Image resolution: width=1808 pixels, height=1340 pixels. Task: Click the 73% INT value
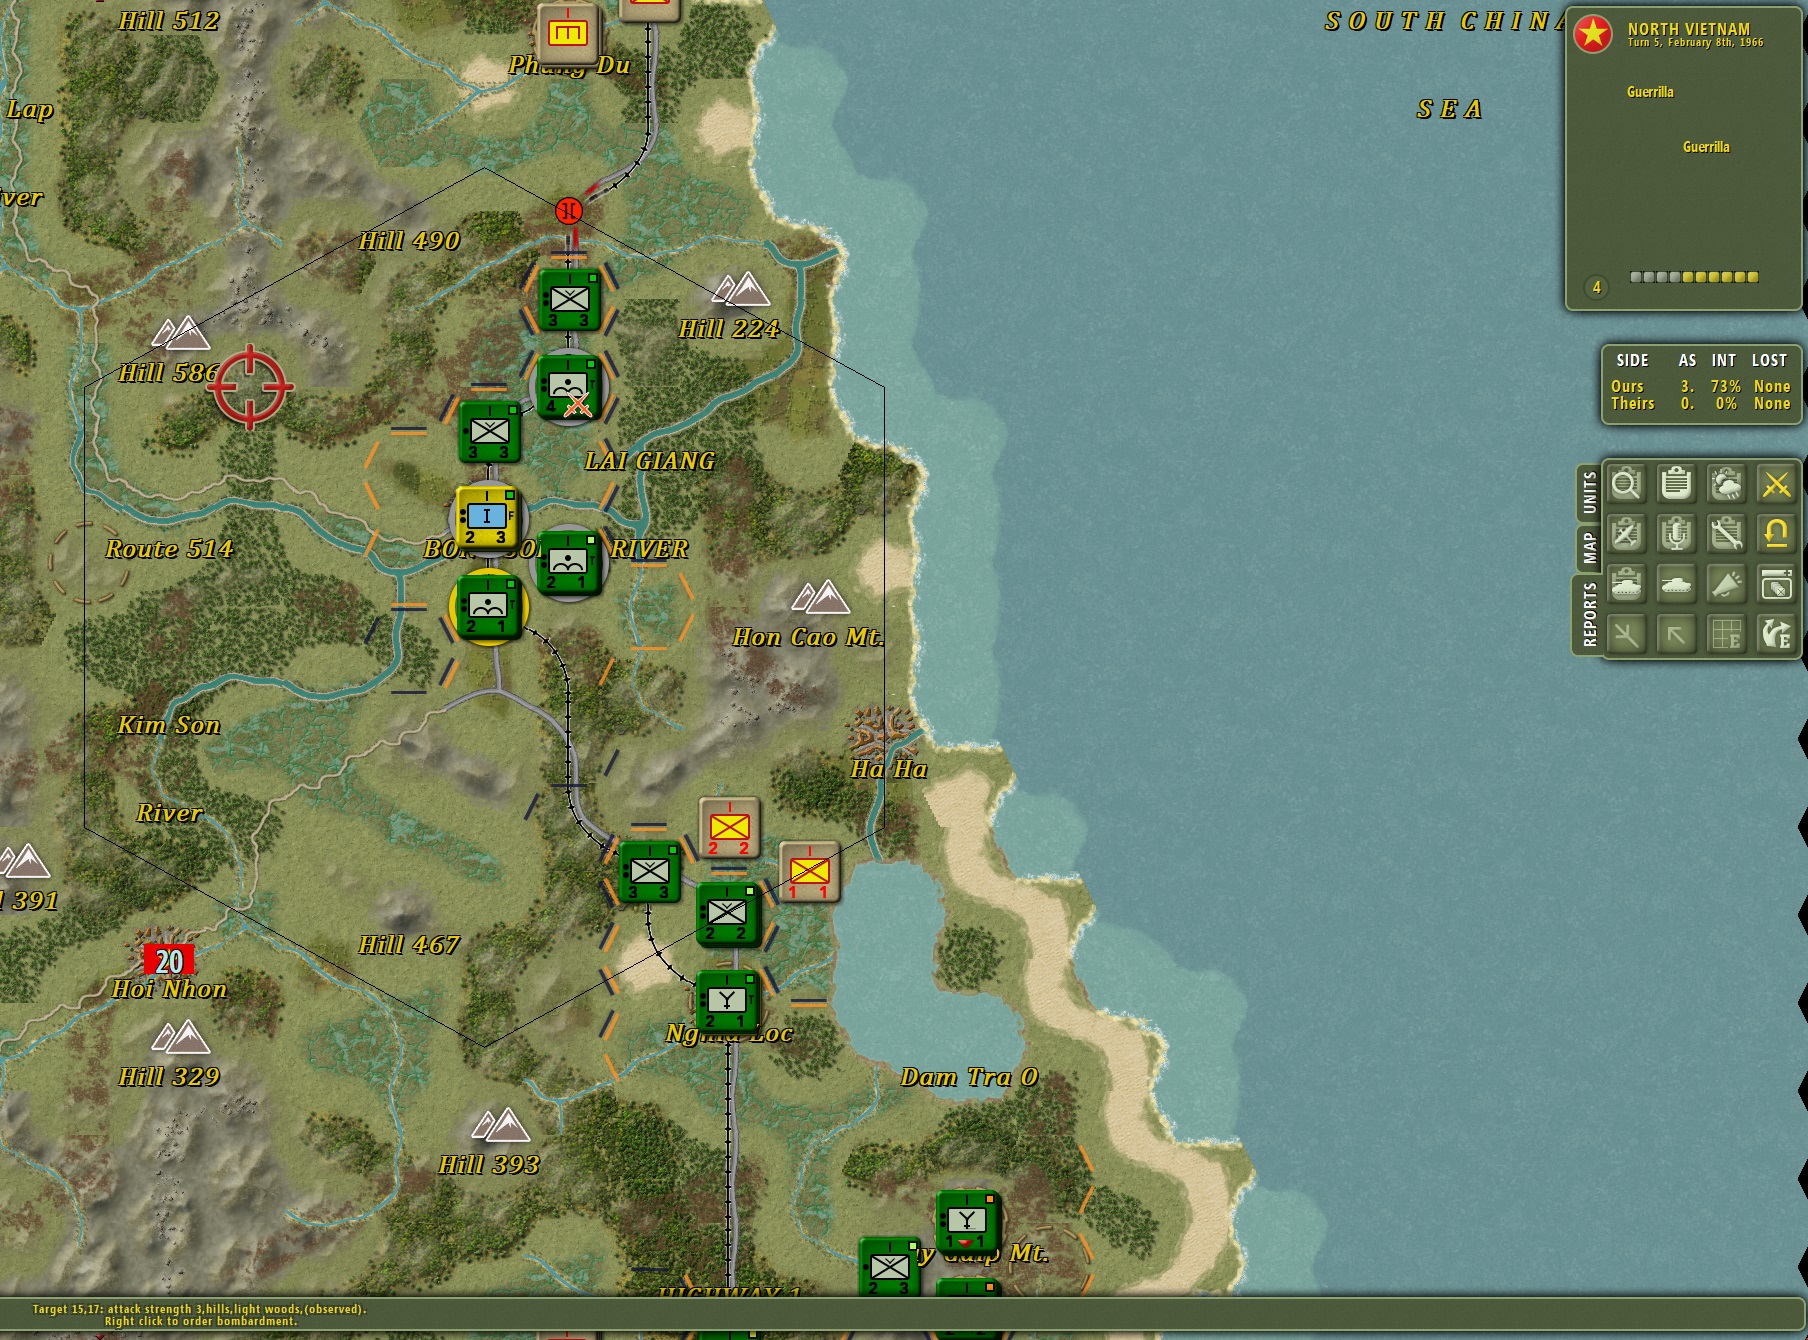pos(1725,386)
